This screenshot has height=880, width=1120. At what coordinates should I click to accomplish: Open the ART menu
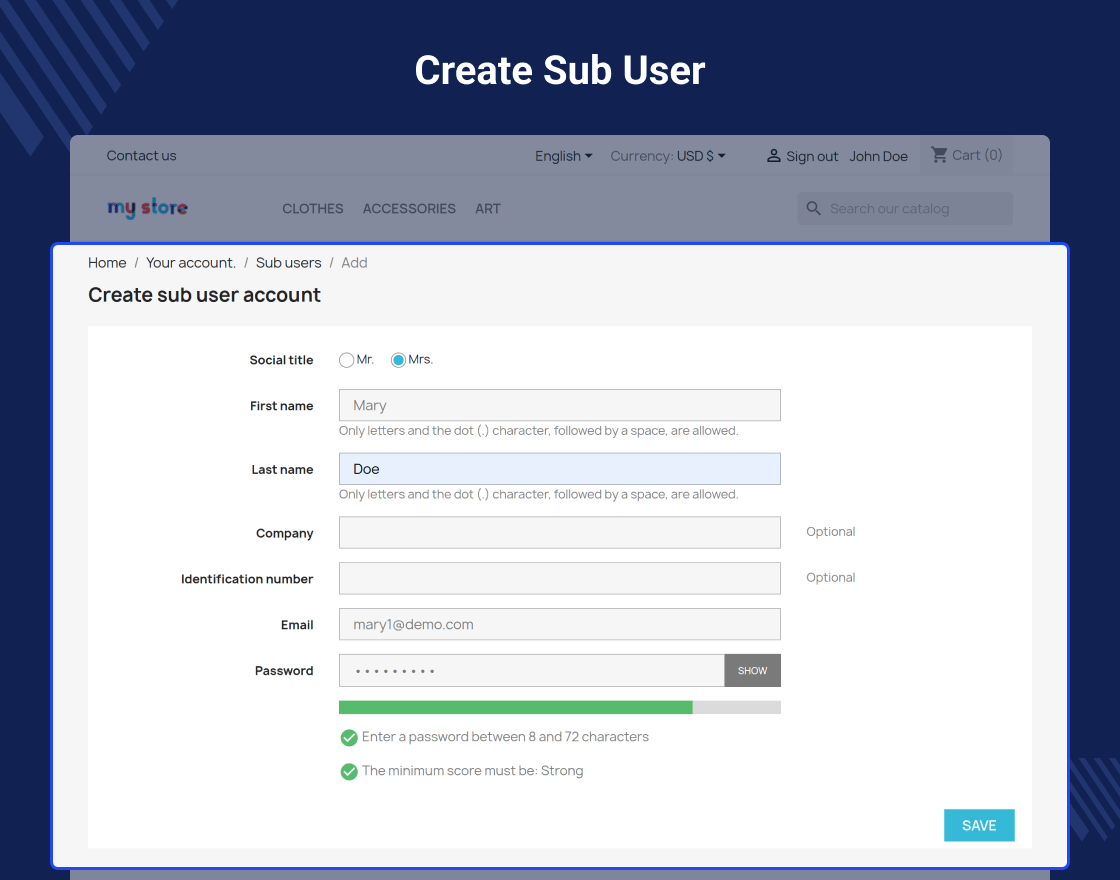[x=488, y=209]
